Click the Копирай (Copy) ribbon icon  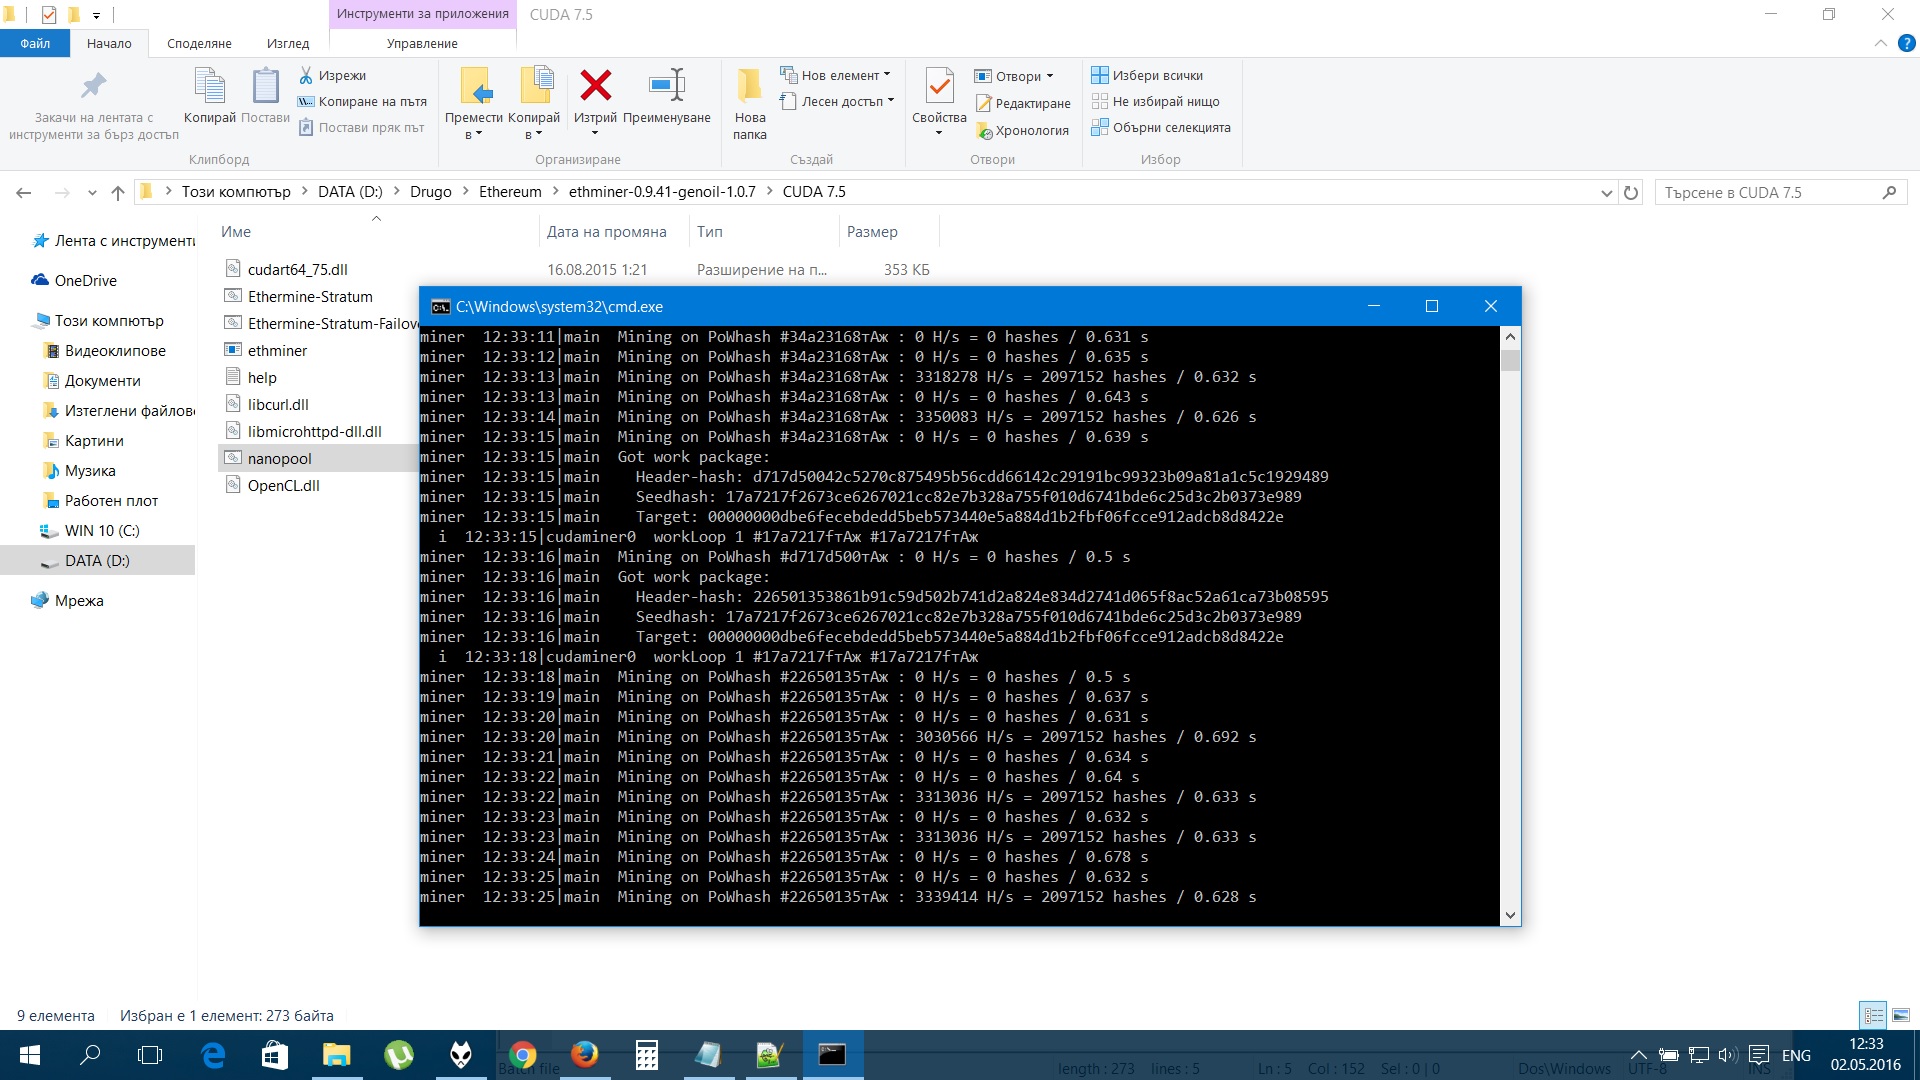click(209, 86)
